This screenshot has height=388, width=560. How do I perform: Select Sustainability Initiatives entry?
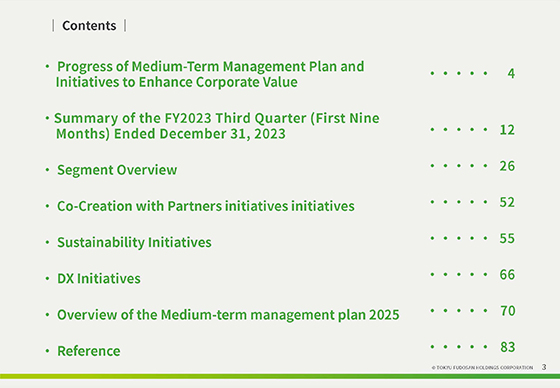134,242
